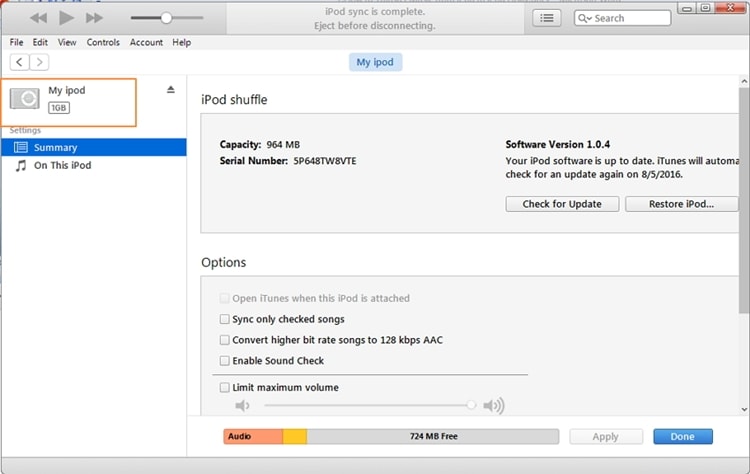The width and height of the screenshot is (750, 474).
Task: Click the low volume speaker icon
Action: [x=242, y=406]
